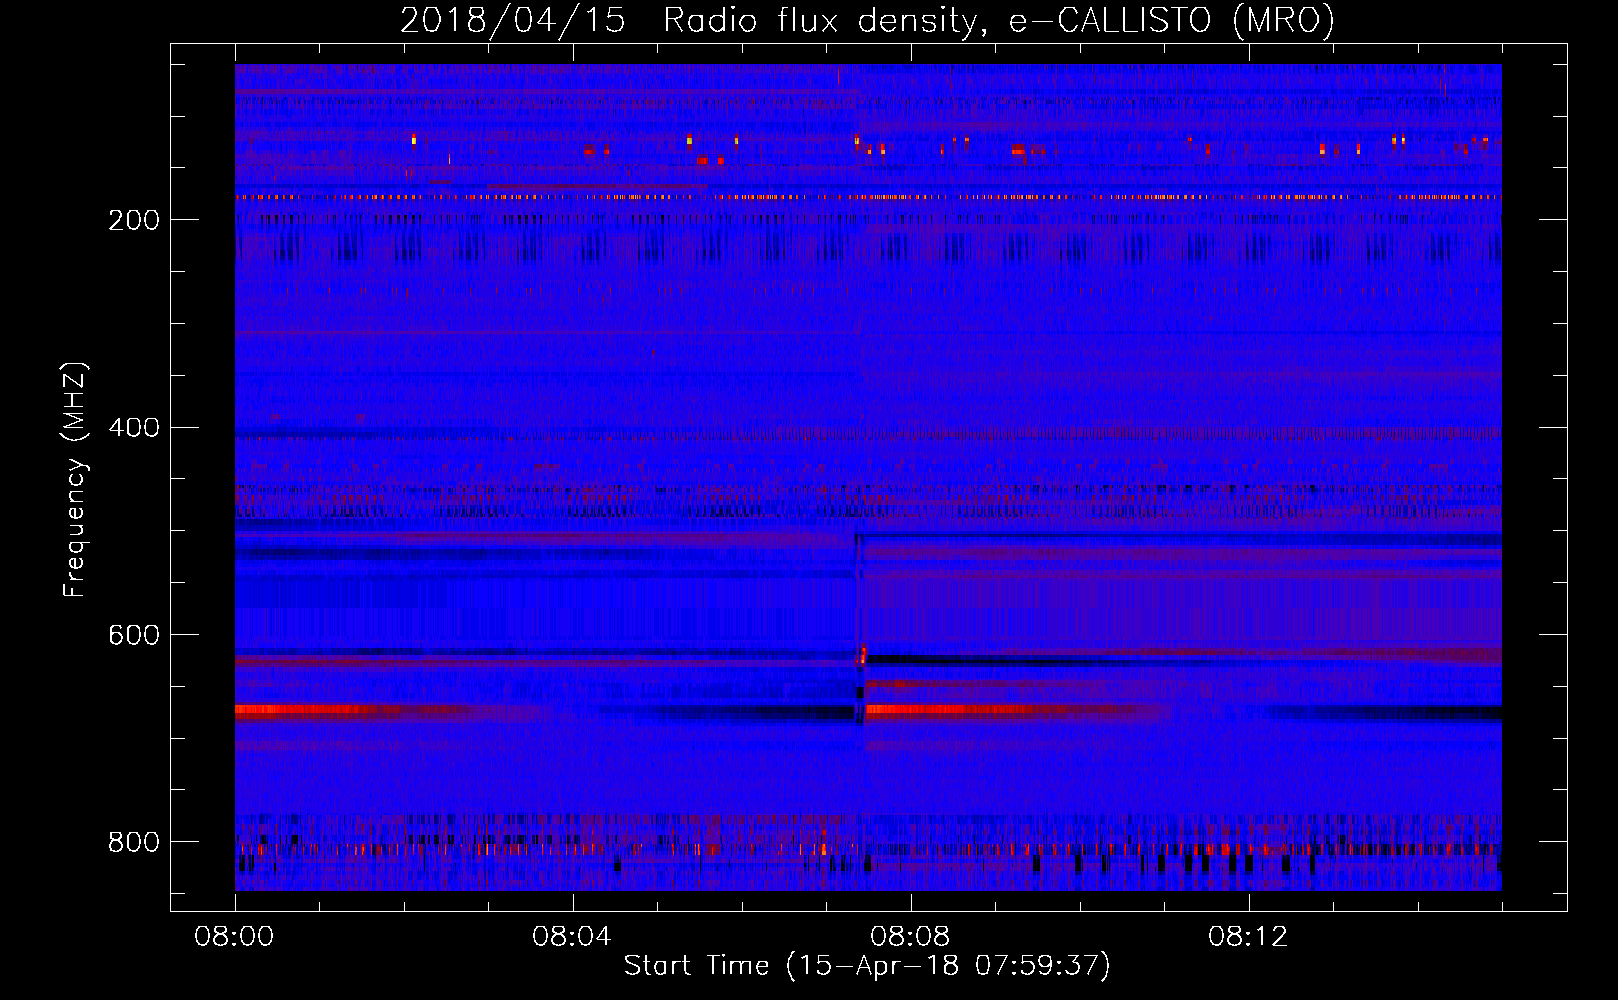Select the 'Frequency (MHZ)' y-axis label
Image resolution: width=1618 pixels, height=1000 pixels.
click(74, 480)
